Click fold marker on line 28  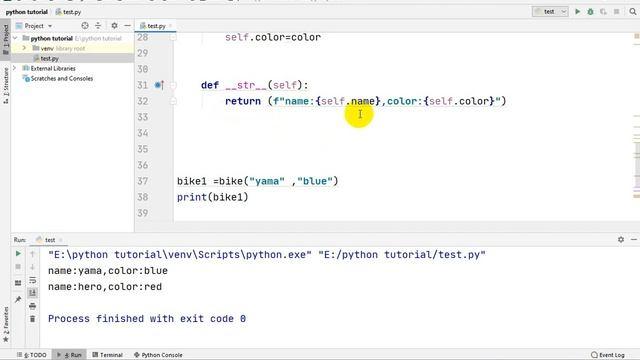[x=173, y=37]
